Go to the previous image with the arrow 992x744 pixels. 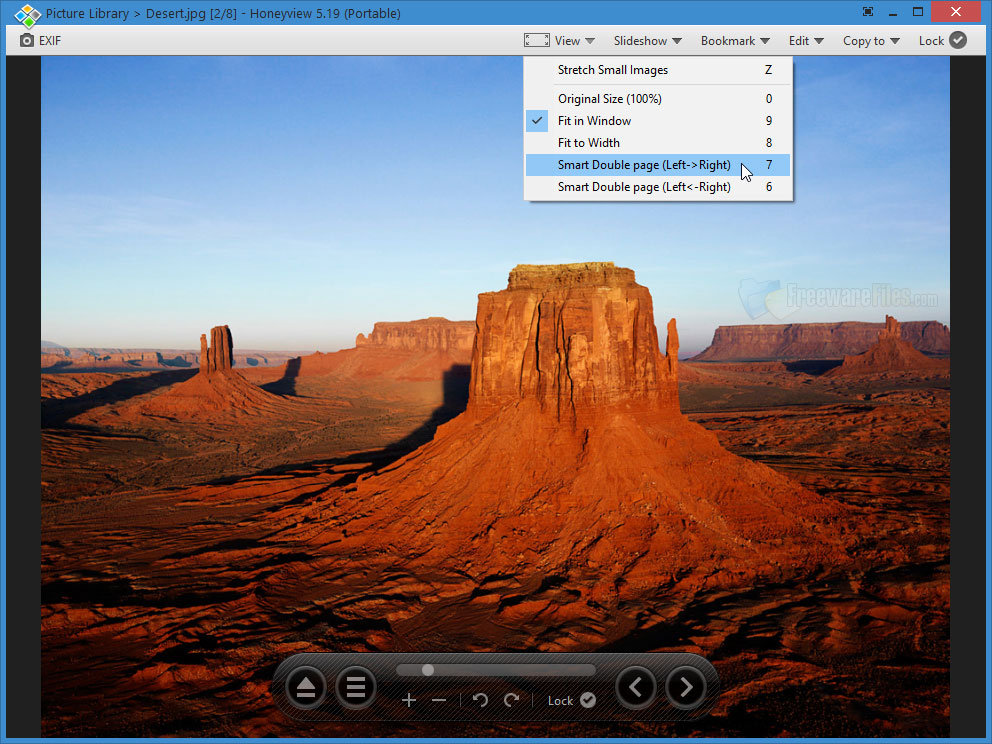point(636,687)
